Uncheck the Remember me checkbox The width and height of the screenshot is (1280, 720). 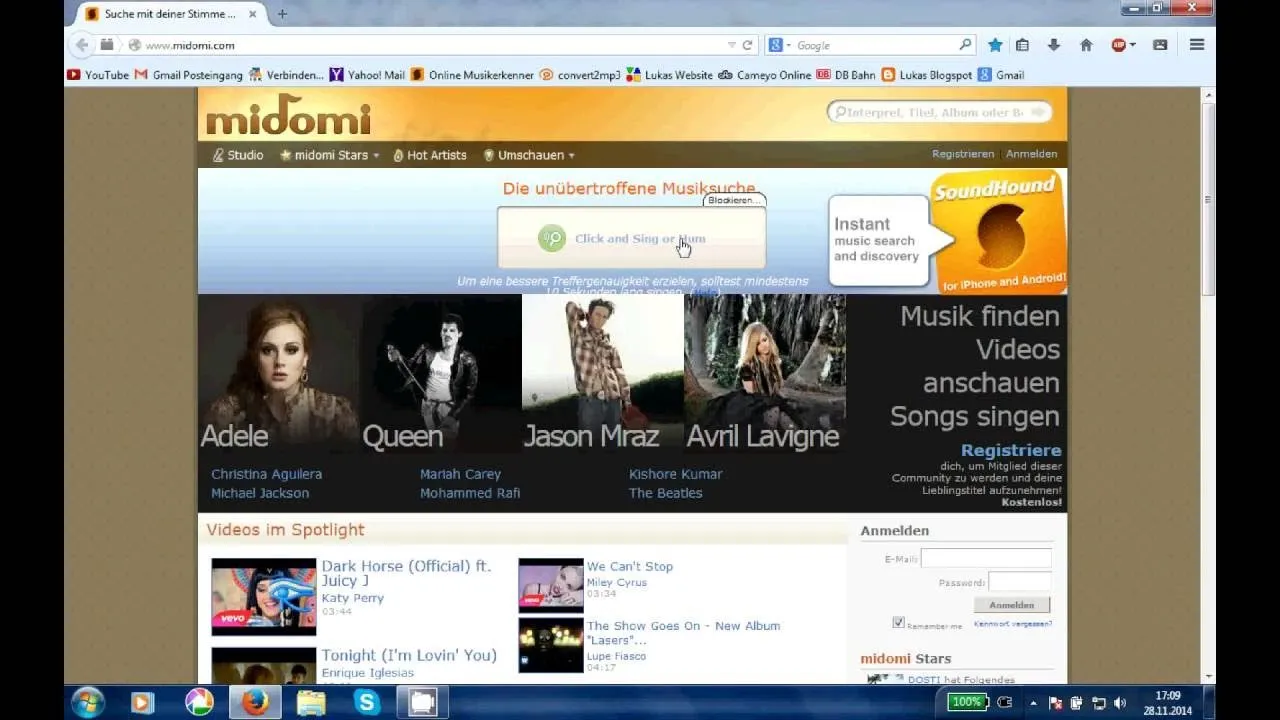pos(898,621)
